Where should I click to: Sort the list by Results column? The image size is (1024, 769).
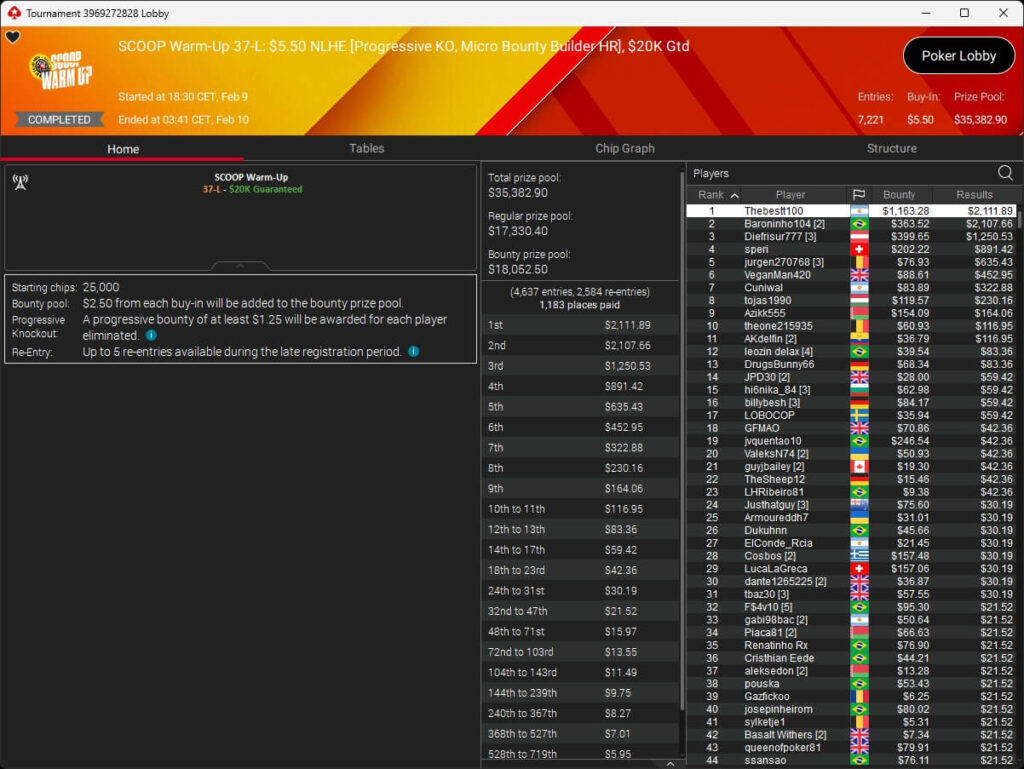(974, 195)
